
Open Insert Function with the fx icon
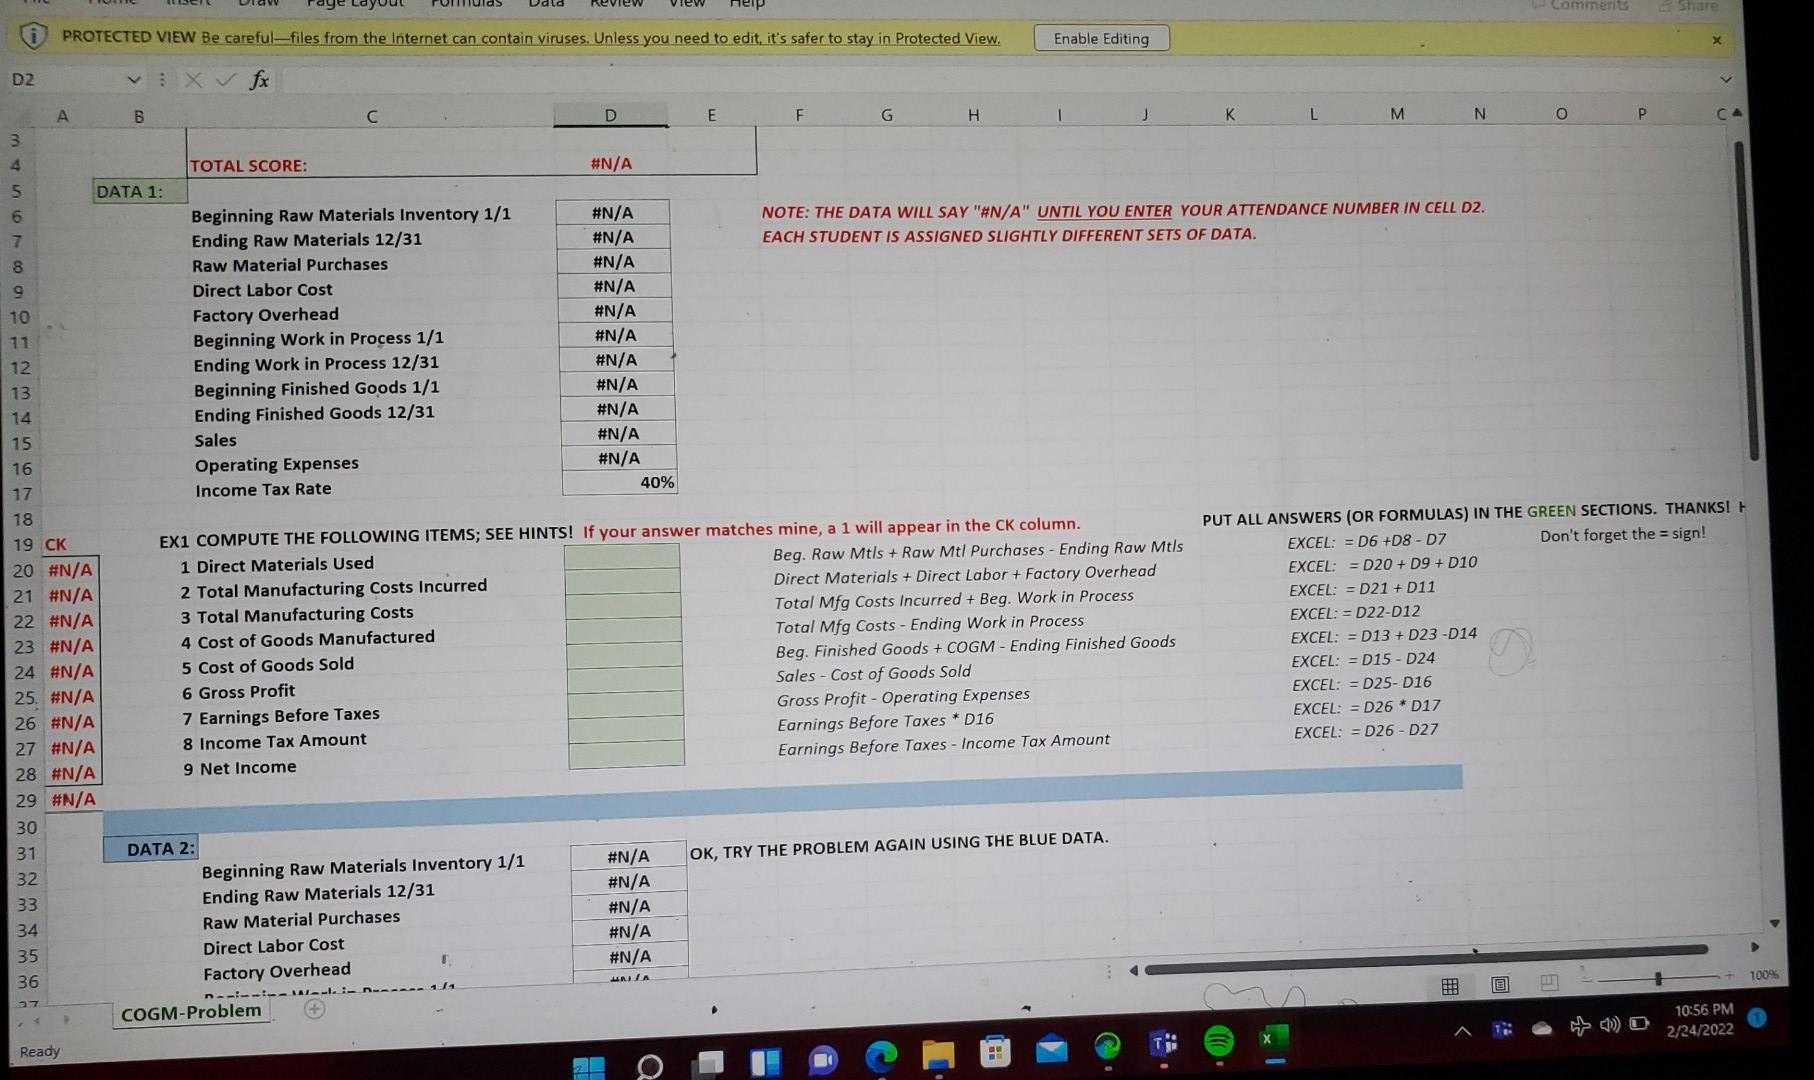pyautogui.click(x=259, y=80)
